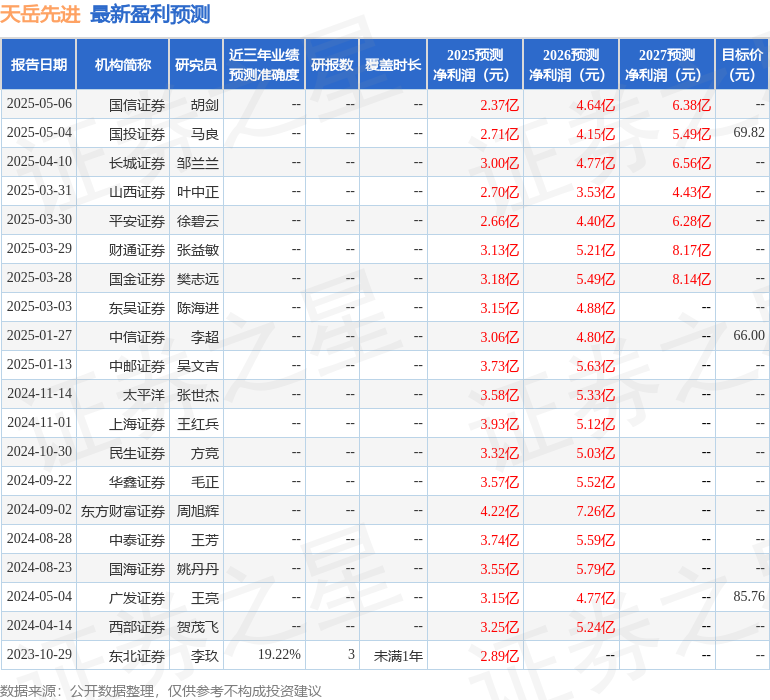This screenshot has height=700, width=770.
Task: Click the 研报数 column header
Action: [332, 64]
